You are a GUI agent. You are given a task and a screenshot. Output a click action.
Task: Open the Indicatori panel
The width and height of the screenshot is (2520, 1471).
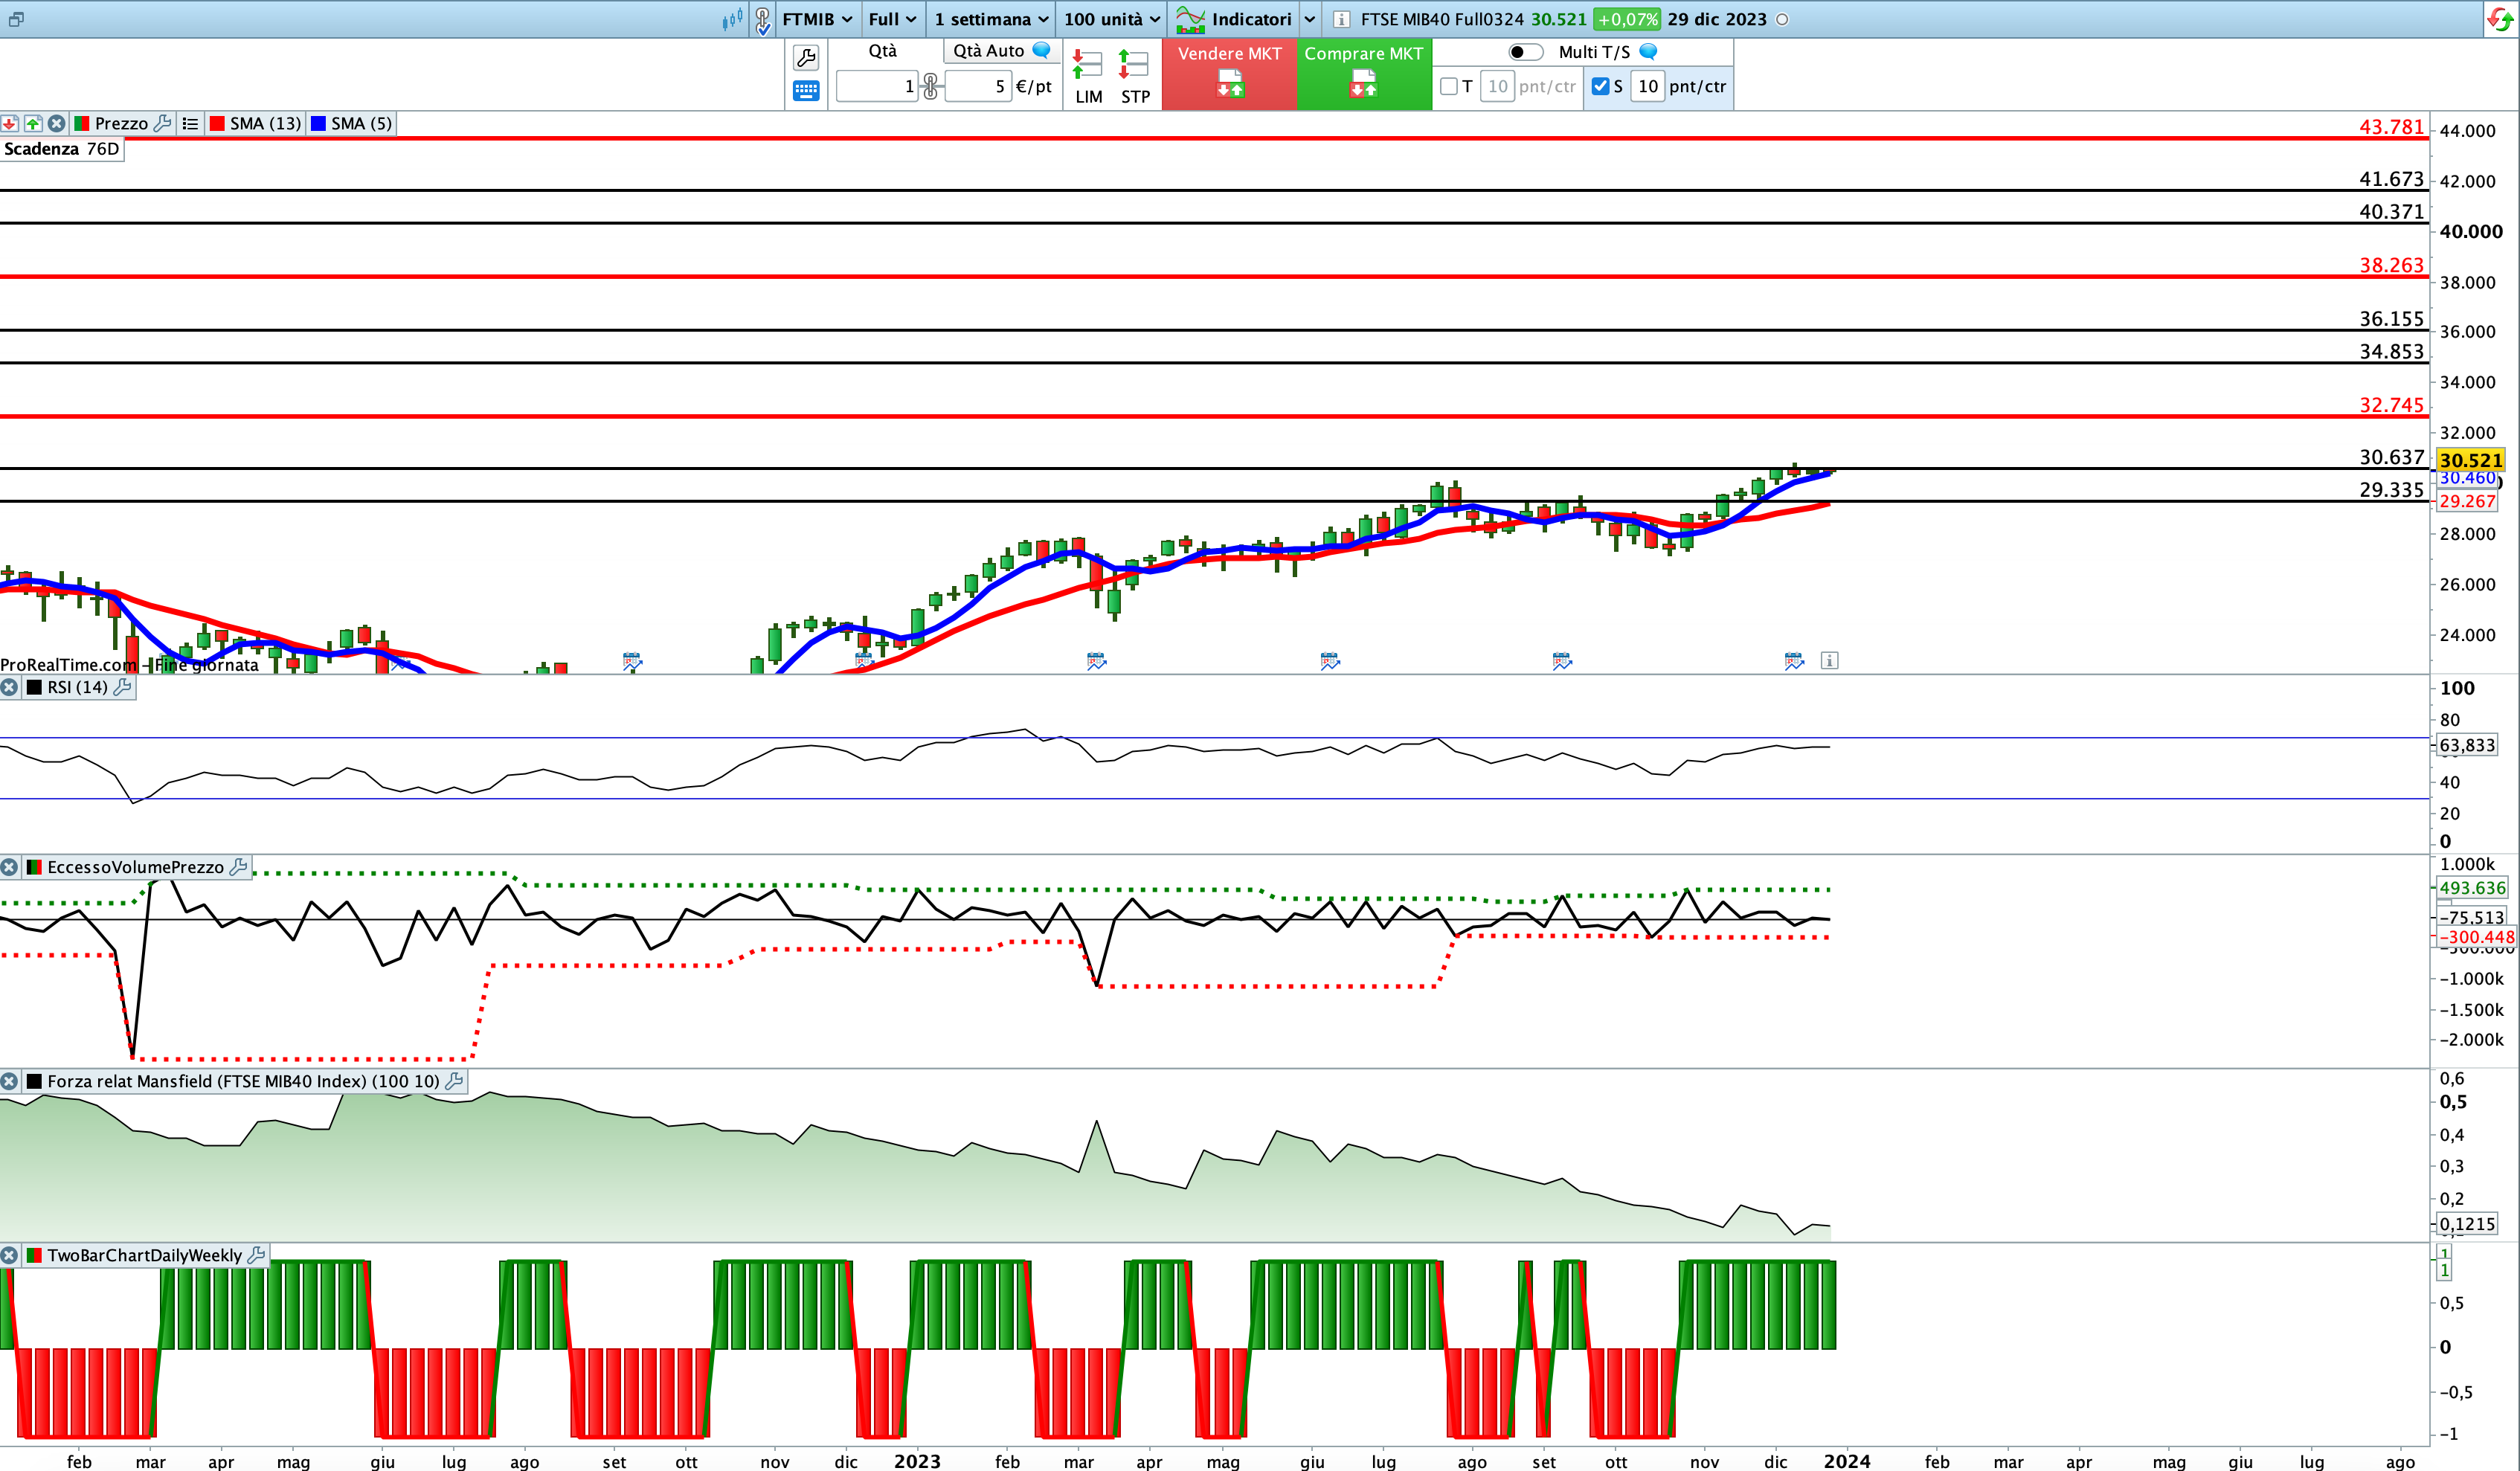(x=1233, y=19)
